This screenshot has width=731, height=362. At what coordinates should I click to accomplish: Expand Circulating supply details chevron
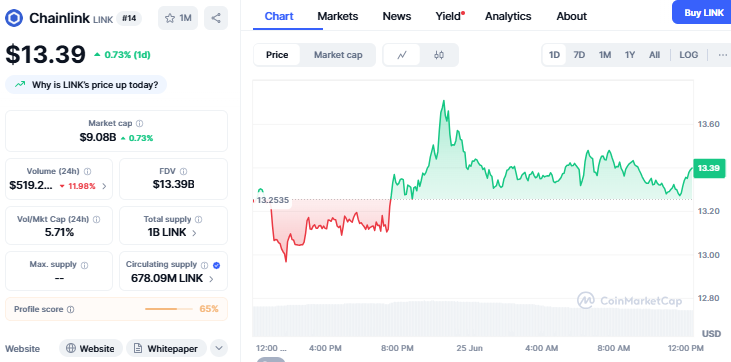point(211,279)
